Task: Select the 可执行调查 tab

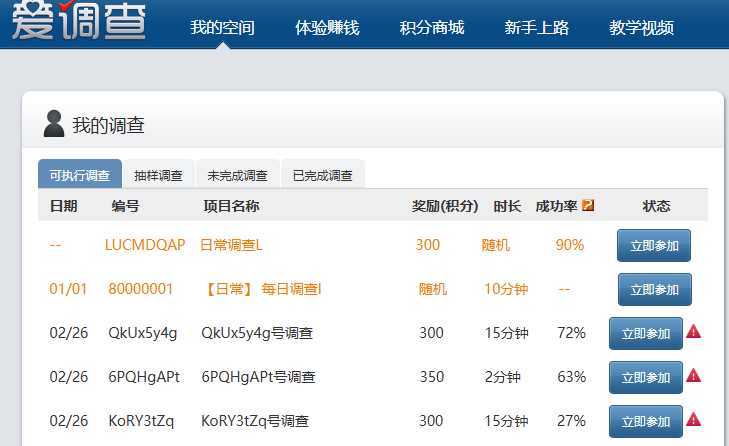Action: [x=80, y=174]
